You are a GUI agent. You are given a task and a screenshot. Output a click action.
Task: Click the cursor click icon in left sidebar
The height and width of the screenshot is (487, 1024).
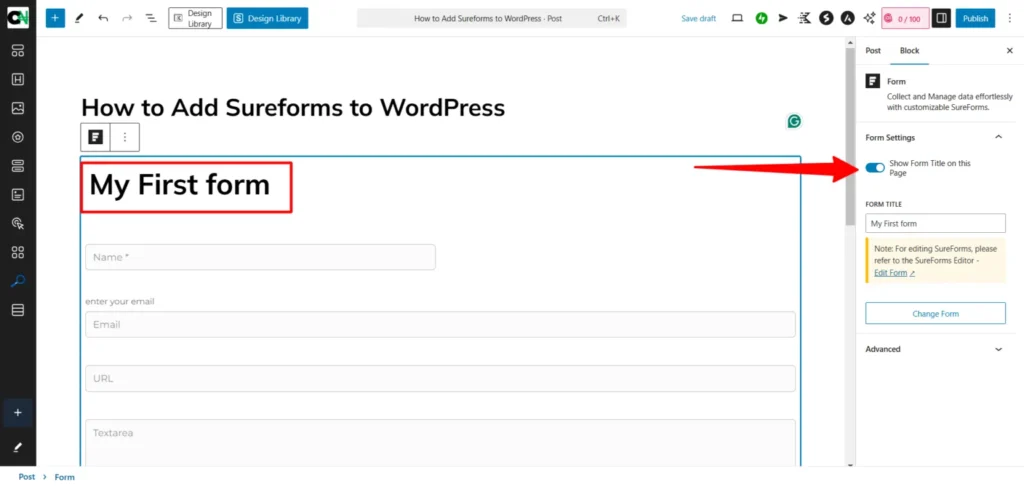click(x=18, y=224)
